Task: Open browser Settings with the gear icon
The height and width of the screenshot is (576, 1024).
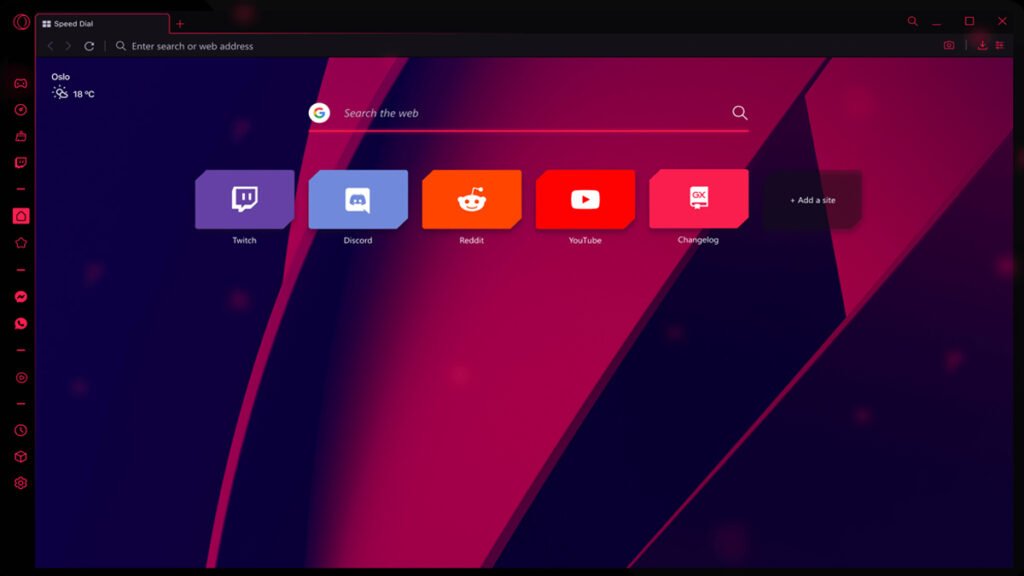Action: point(20,482)
